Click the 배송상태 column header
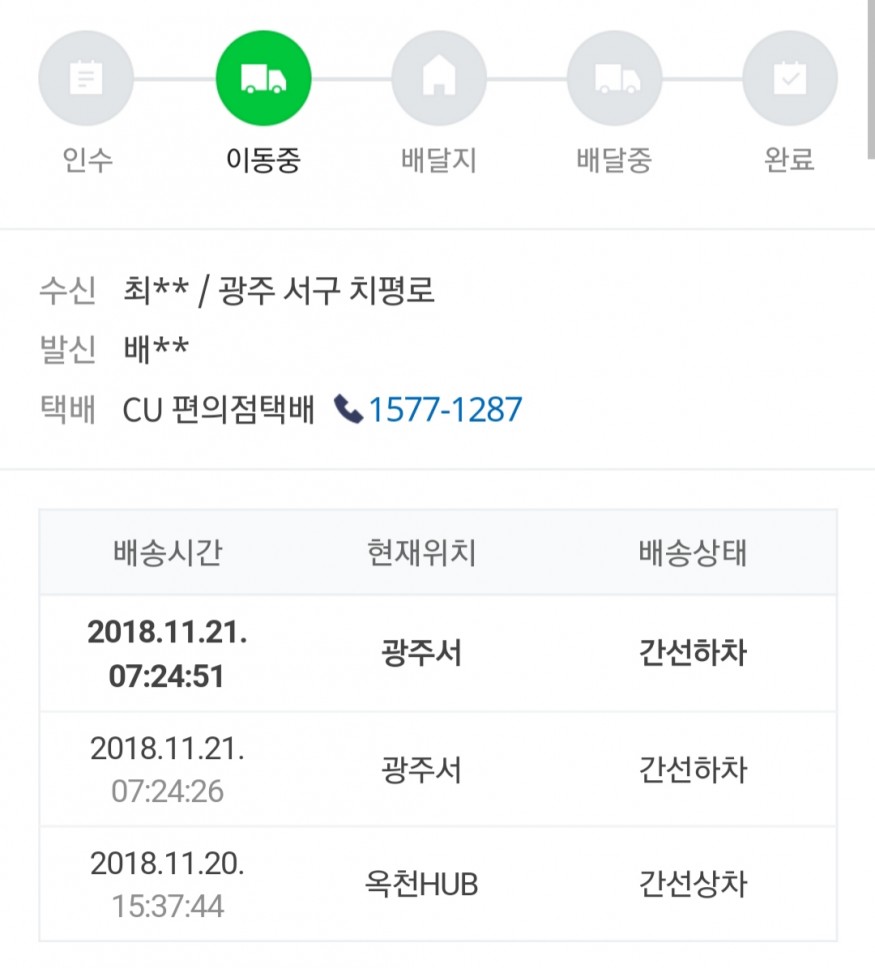 tap(692, 553)
